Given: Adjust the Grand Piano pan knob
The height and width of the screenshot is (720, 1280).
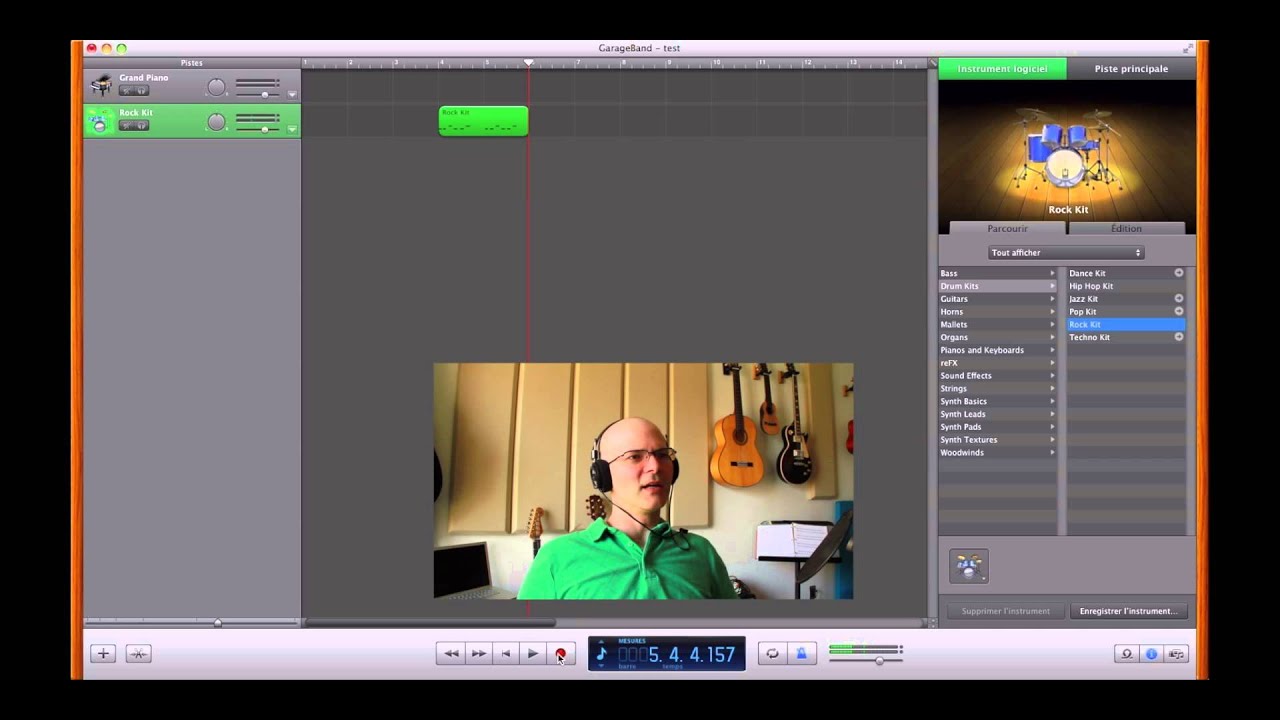Looking at the screenshot, I should (x=216, y=87).
